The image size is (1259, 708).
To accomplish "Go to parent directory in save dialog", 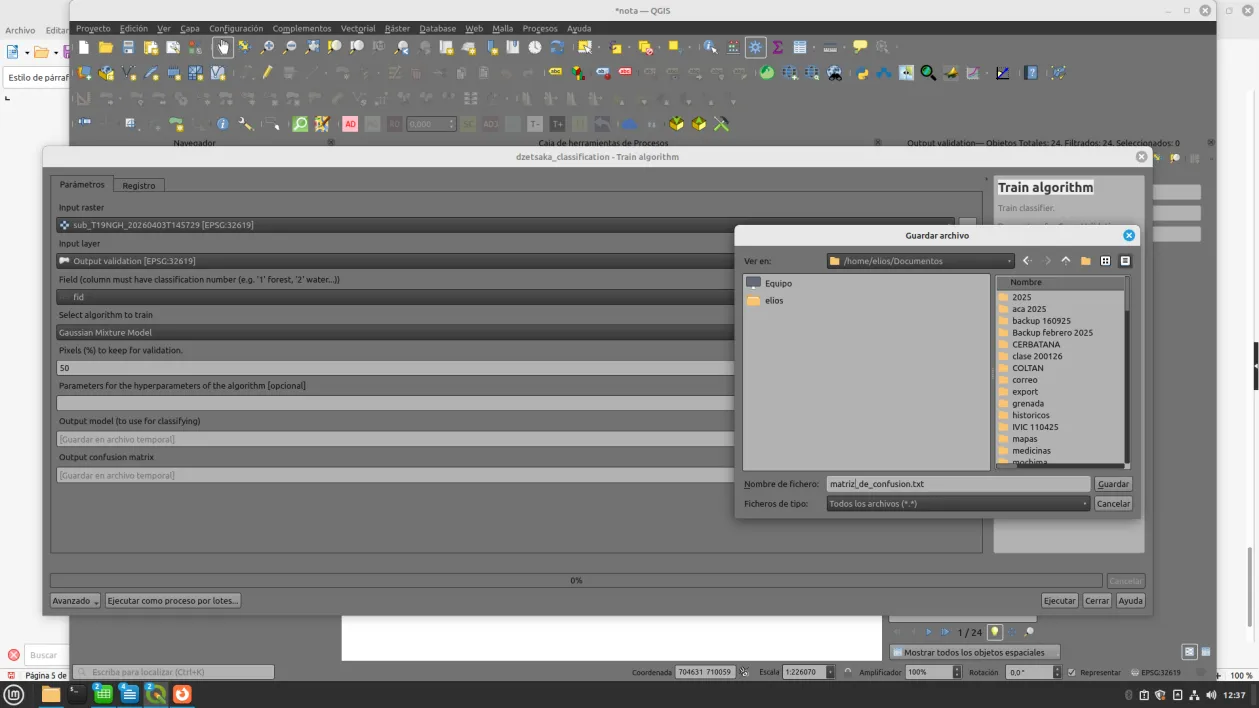I will pos(1066,261).
